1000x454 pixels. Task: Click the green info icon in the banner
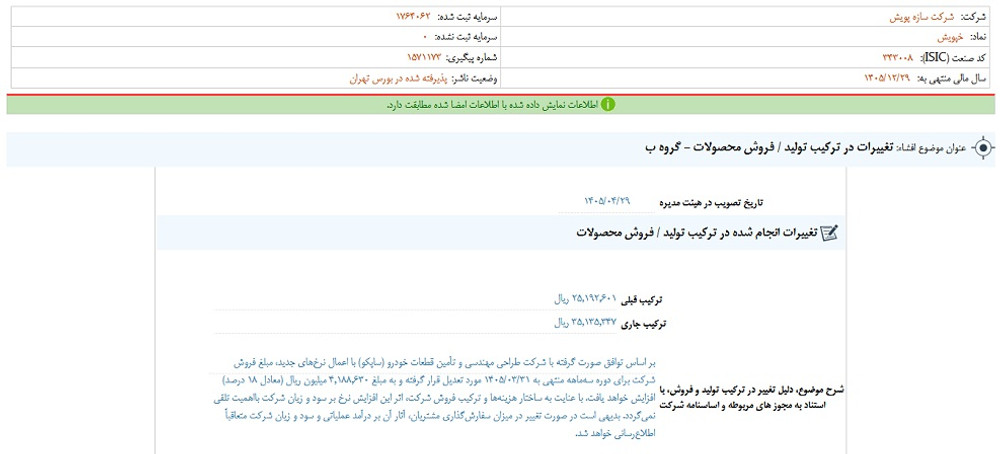point(608,104)
